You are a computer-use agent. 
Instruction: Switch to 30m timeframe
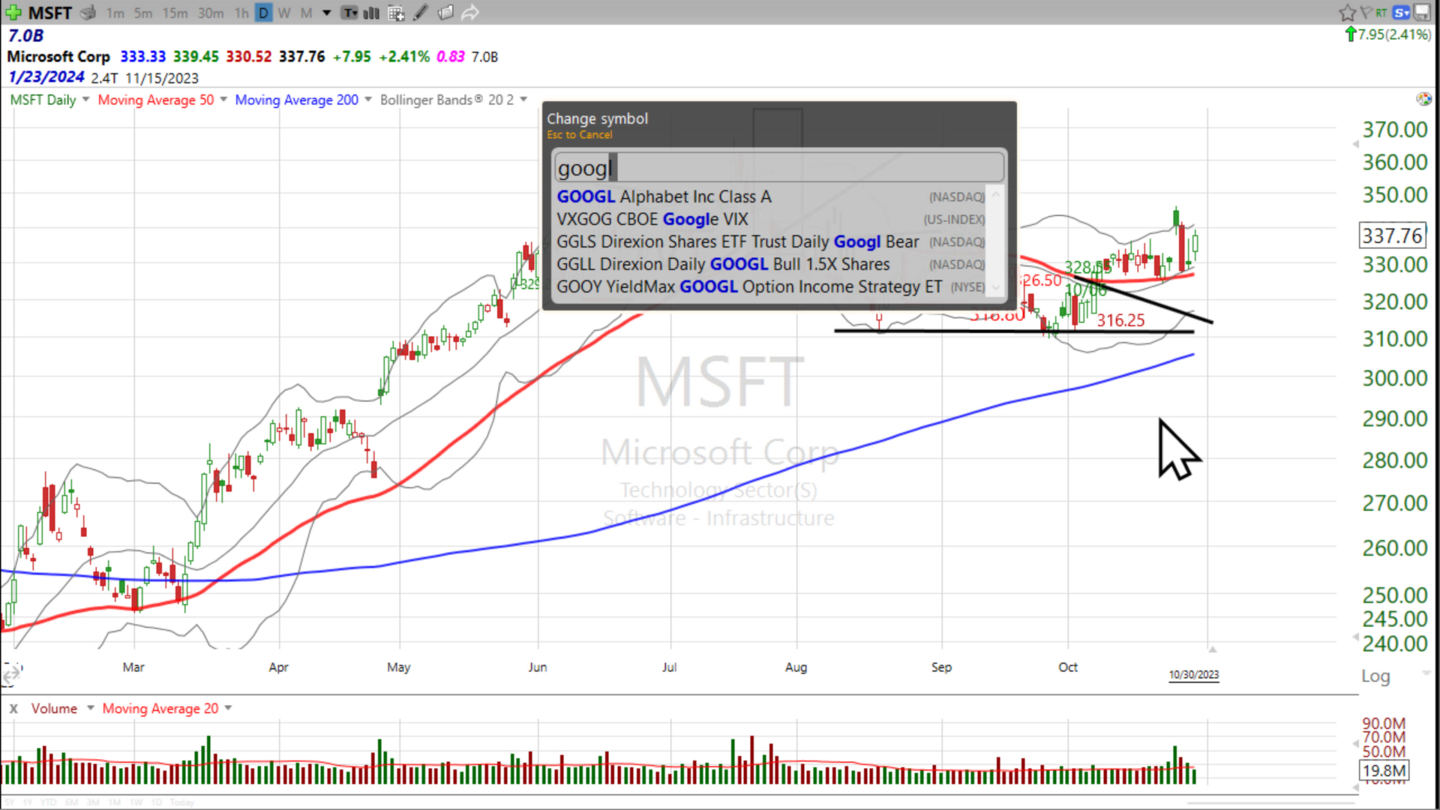pyautogui.click(x=211, y=13)
